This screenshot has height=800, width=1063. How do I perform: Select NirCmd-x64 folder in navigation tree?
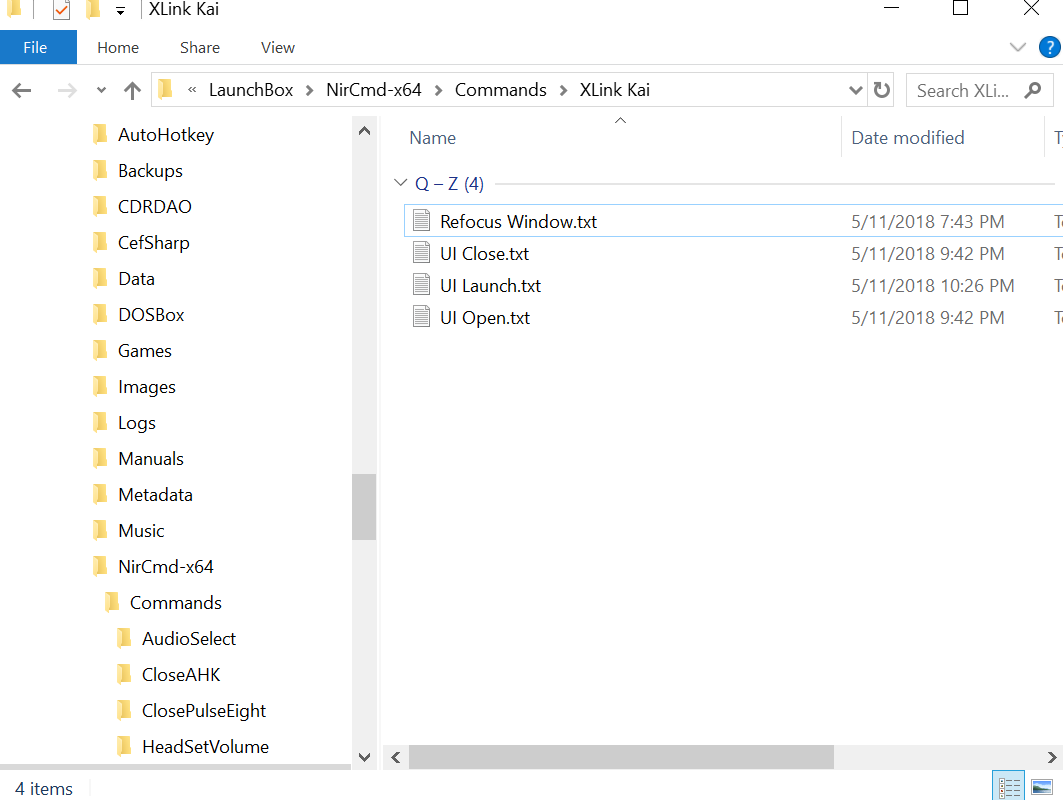(x=165, y=565)
